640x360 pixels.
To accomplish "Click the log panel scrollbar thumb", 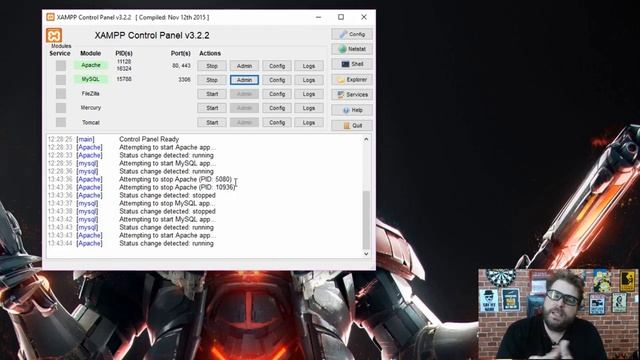I will click(x=366, y=220).
